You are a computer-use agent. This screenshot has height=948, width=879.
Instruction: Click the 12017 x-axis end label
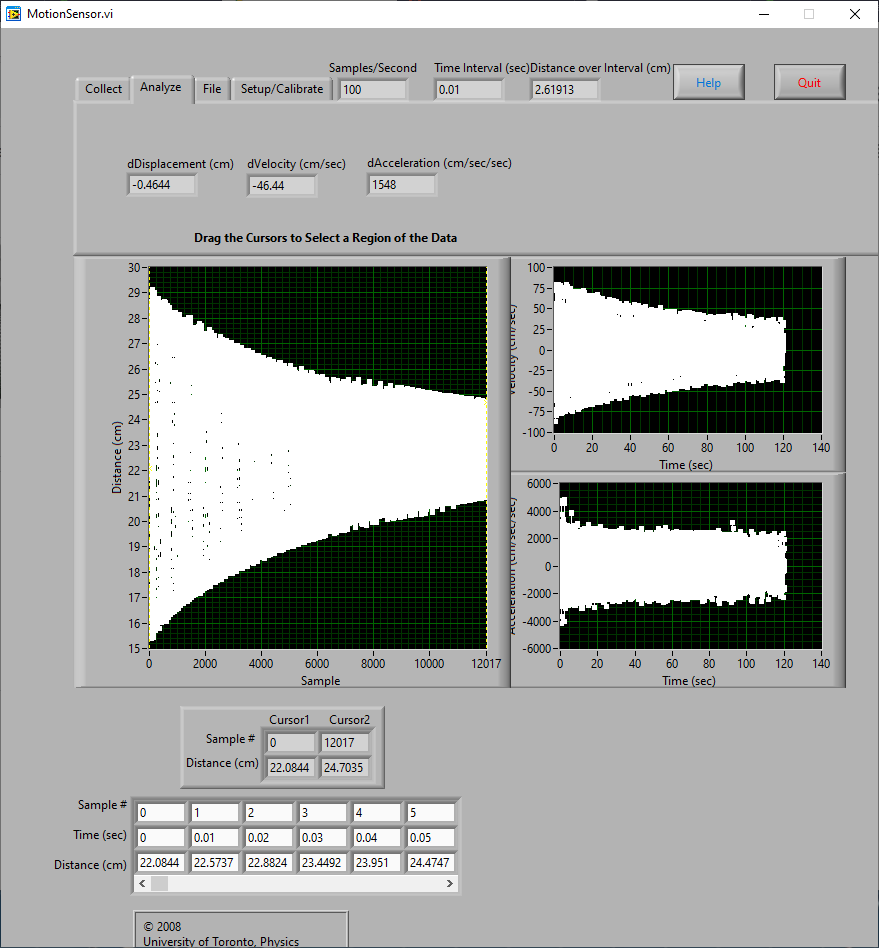[x=486, y=663]
